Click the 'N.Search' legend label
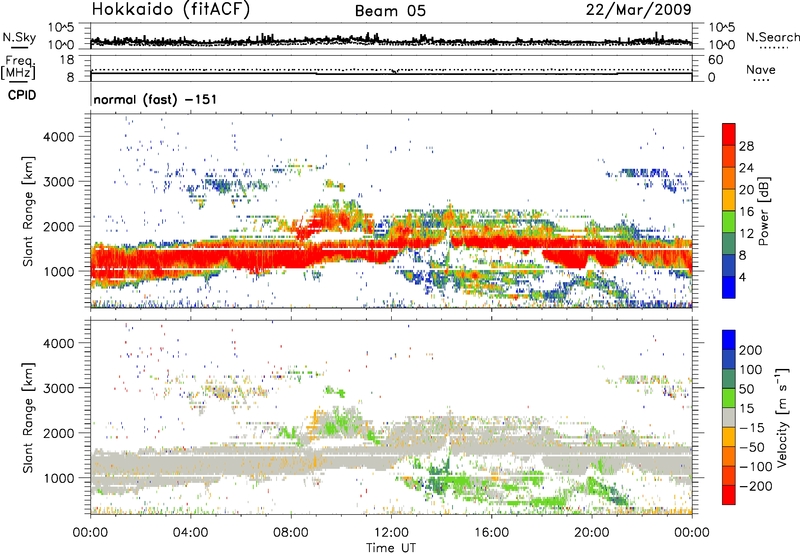The image size is (800, 554). (x=772, y=37)
